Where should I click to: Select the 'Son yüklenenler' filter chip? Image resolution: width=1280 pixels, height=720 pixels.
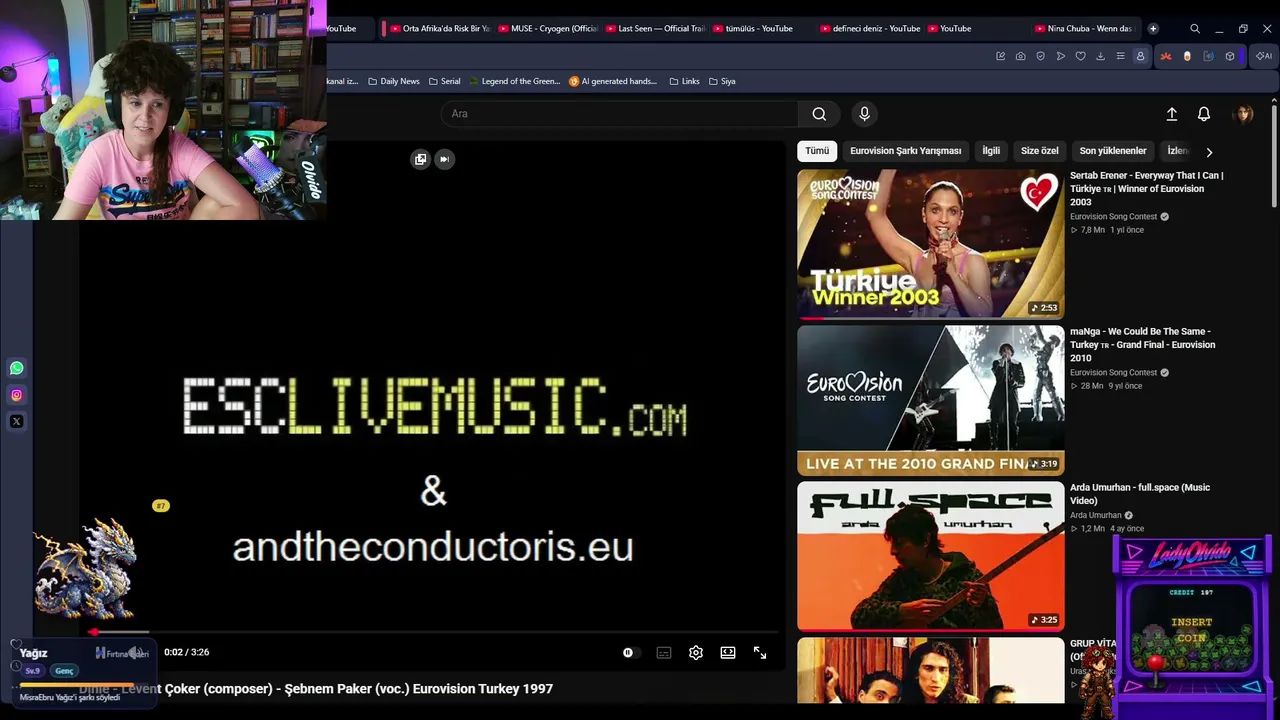click(1113, 151)
